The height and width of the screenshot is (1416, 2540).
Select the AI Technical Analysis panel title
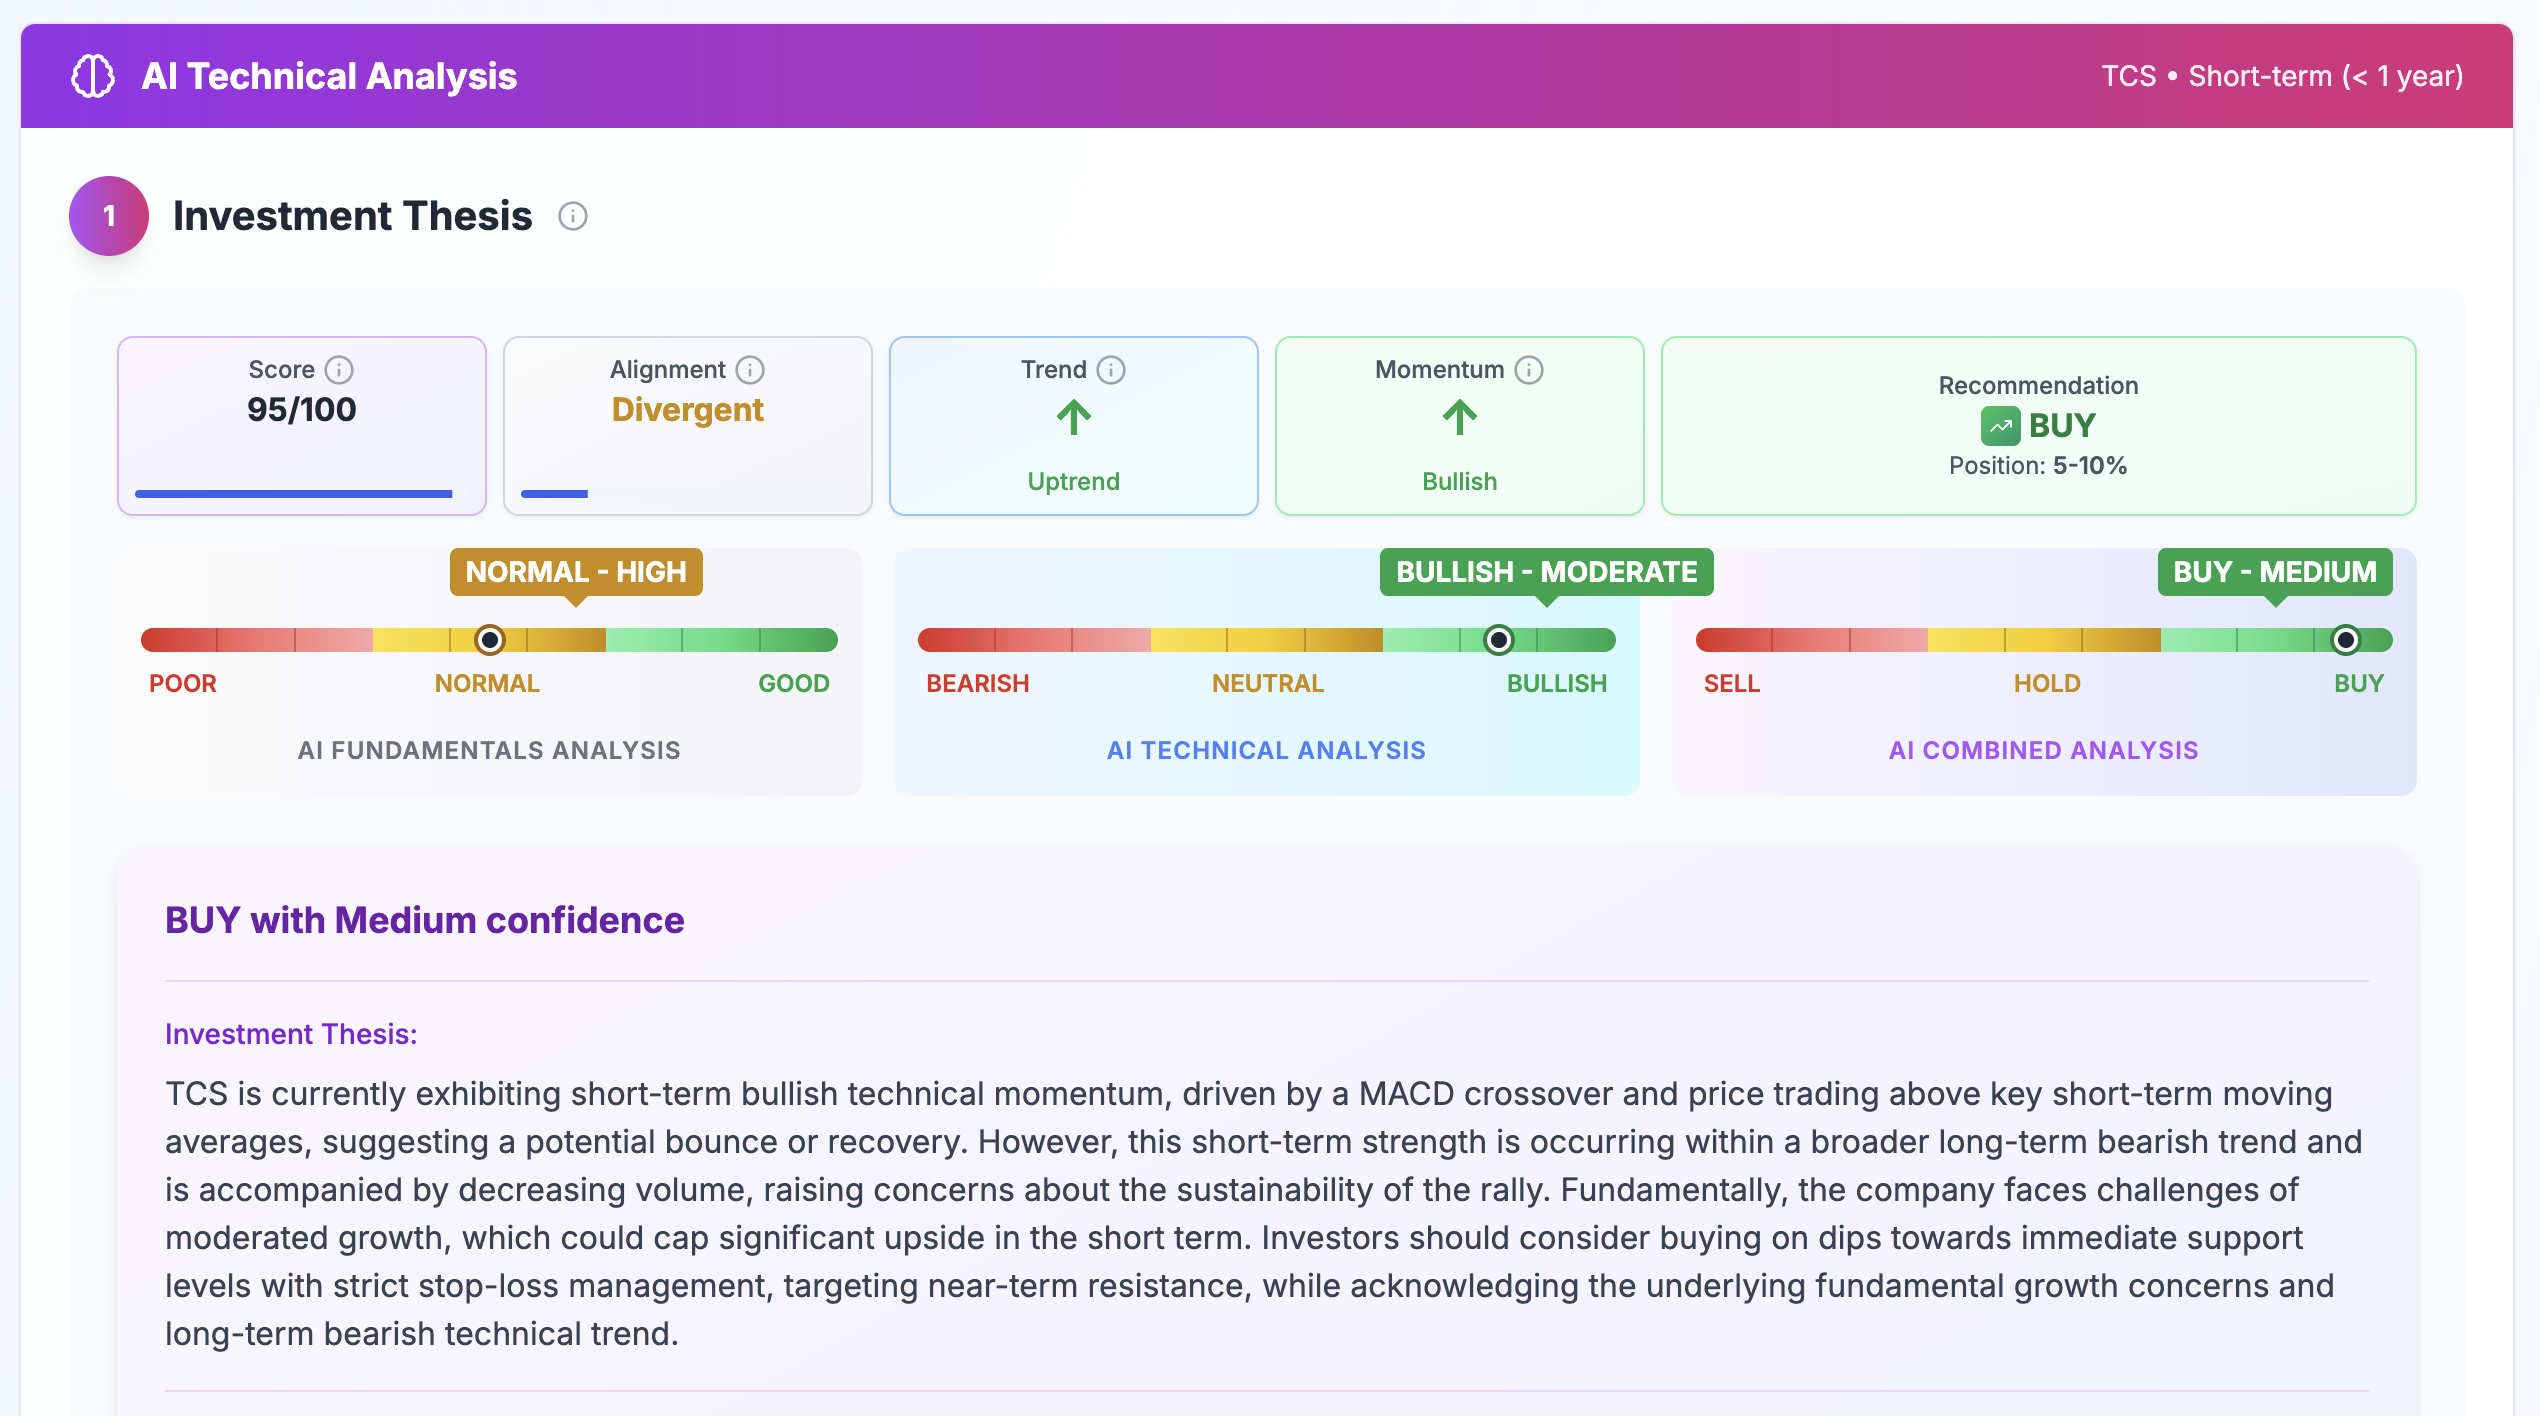1266,750
